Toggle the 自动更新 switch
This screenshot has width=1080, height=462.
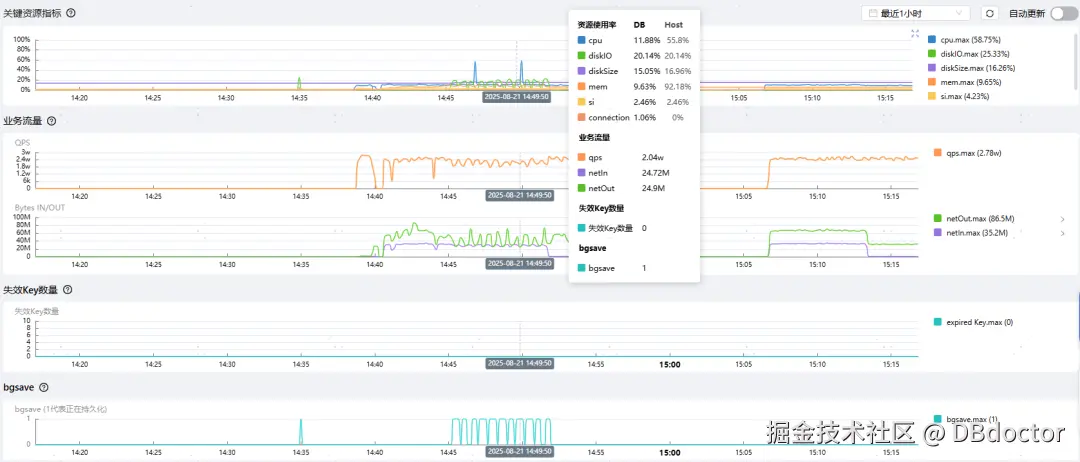point(1063,13)
